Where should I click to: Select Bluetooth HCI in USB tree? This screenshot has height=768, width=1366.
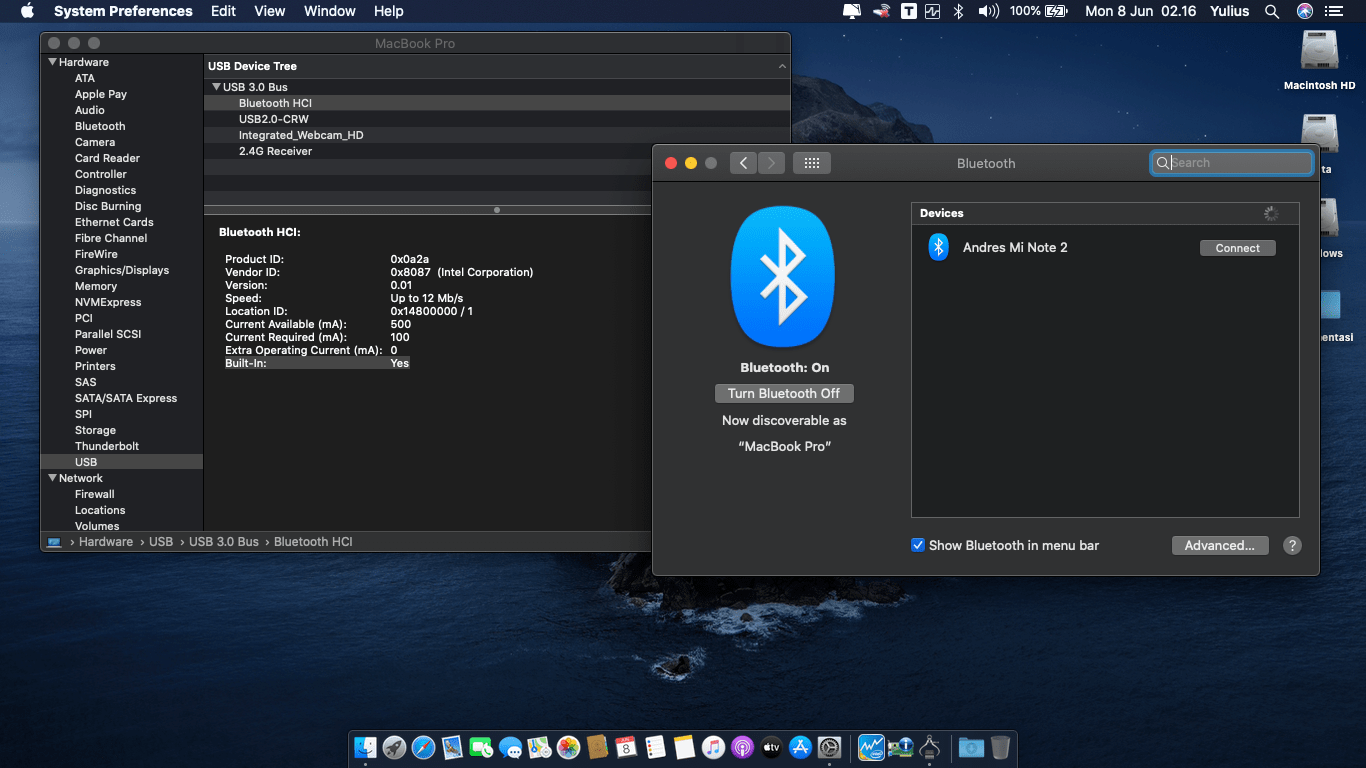coord(497,103)
